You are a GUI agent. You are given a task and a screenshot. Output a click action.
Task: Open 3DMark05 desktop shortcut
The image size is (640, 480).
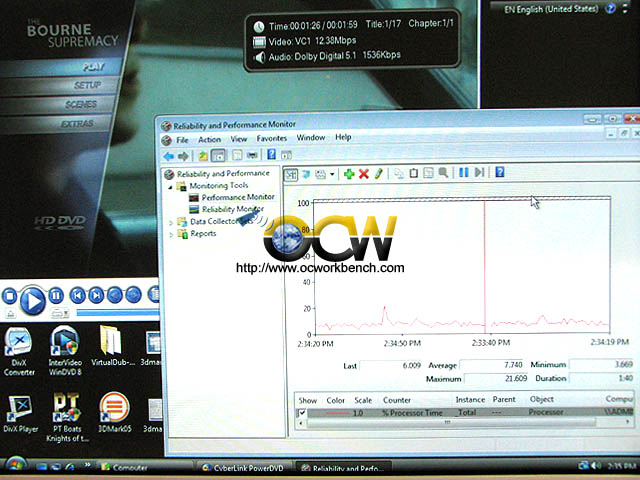[x=115, y=412]
